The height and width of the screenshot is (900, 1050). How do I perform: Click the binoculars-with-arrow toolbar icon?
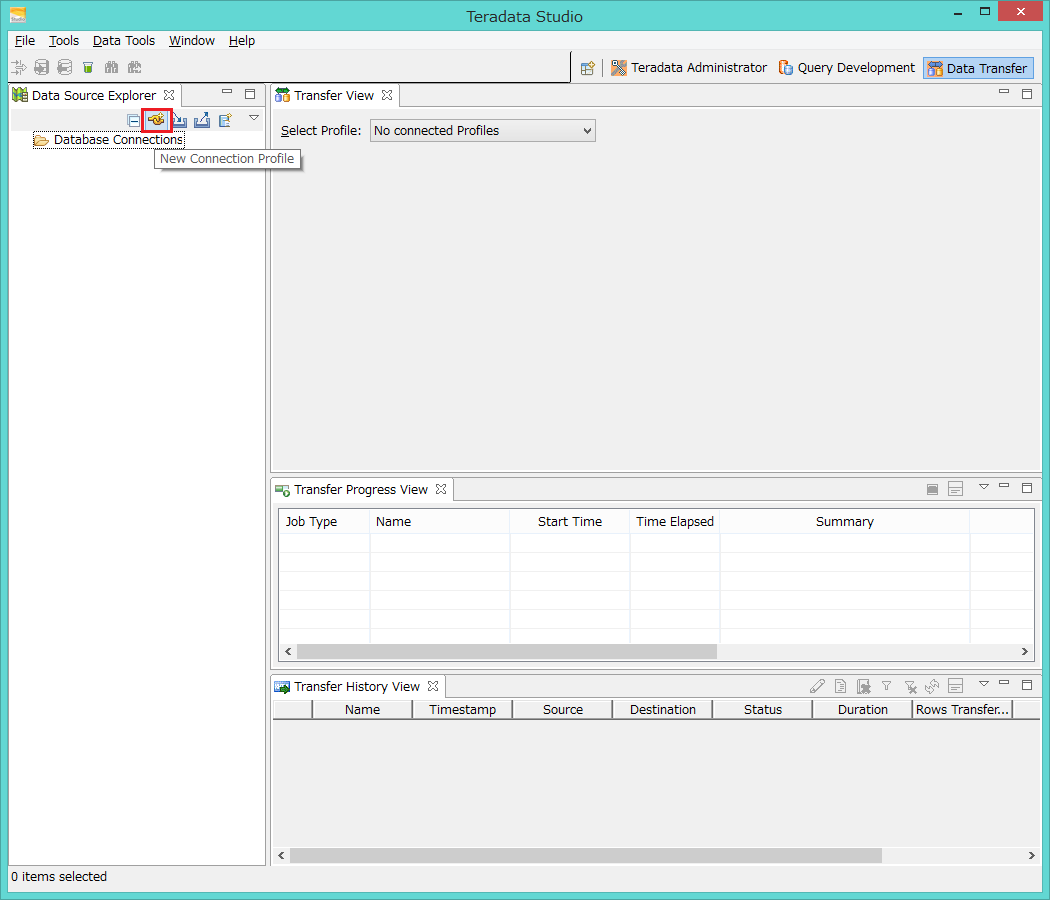[x=135, y=67]
